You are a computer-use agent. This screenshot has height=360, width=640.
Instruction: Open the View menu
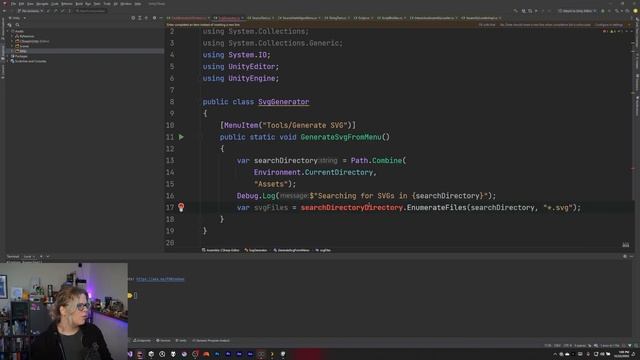pyautogui.click(x=30, y=4)
